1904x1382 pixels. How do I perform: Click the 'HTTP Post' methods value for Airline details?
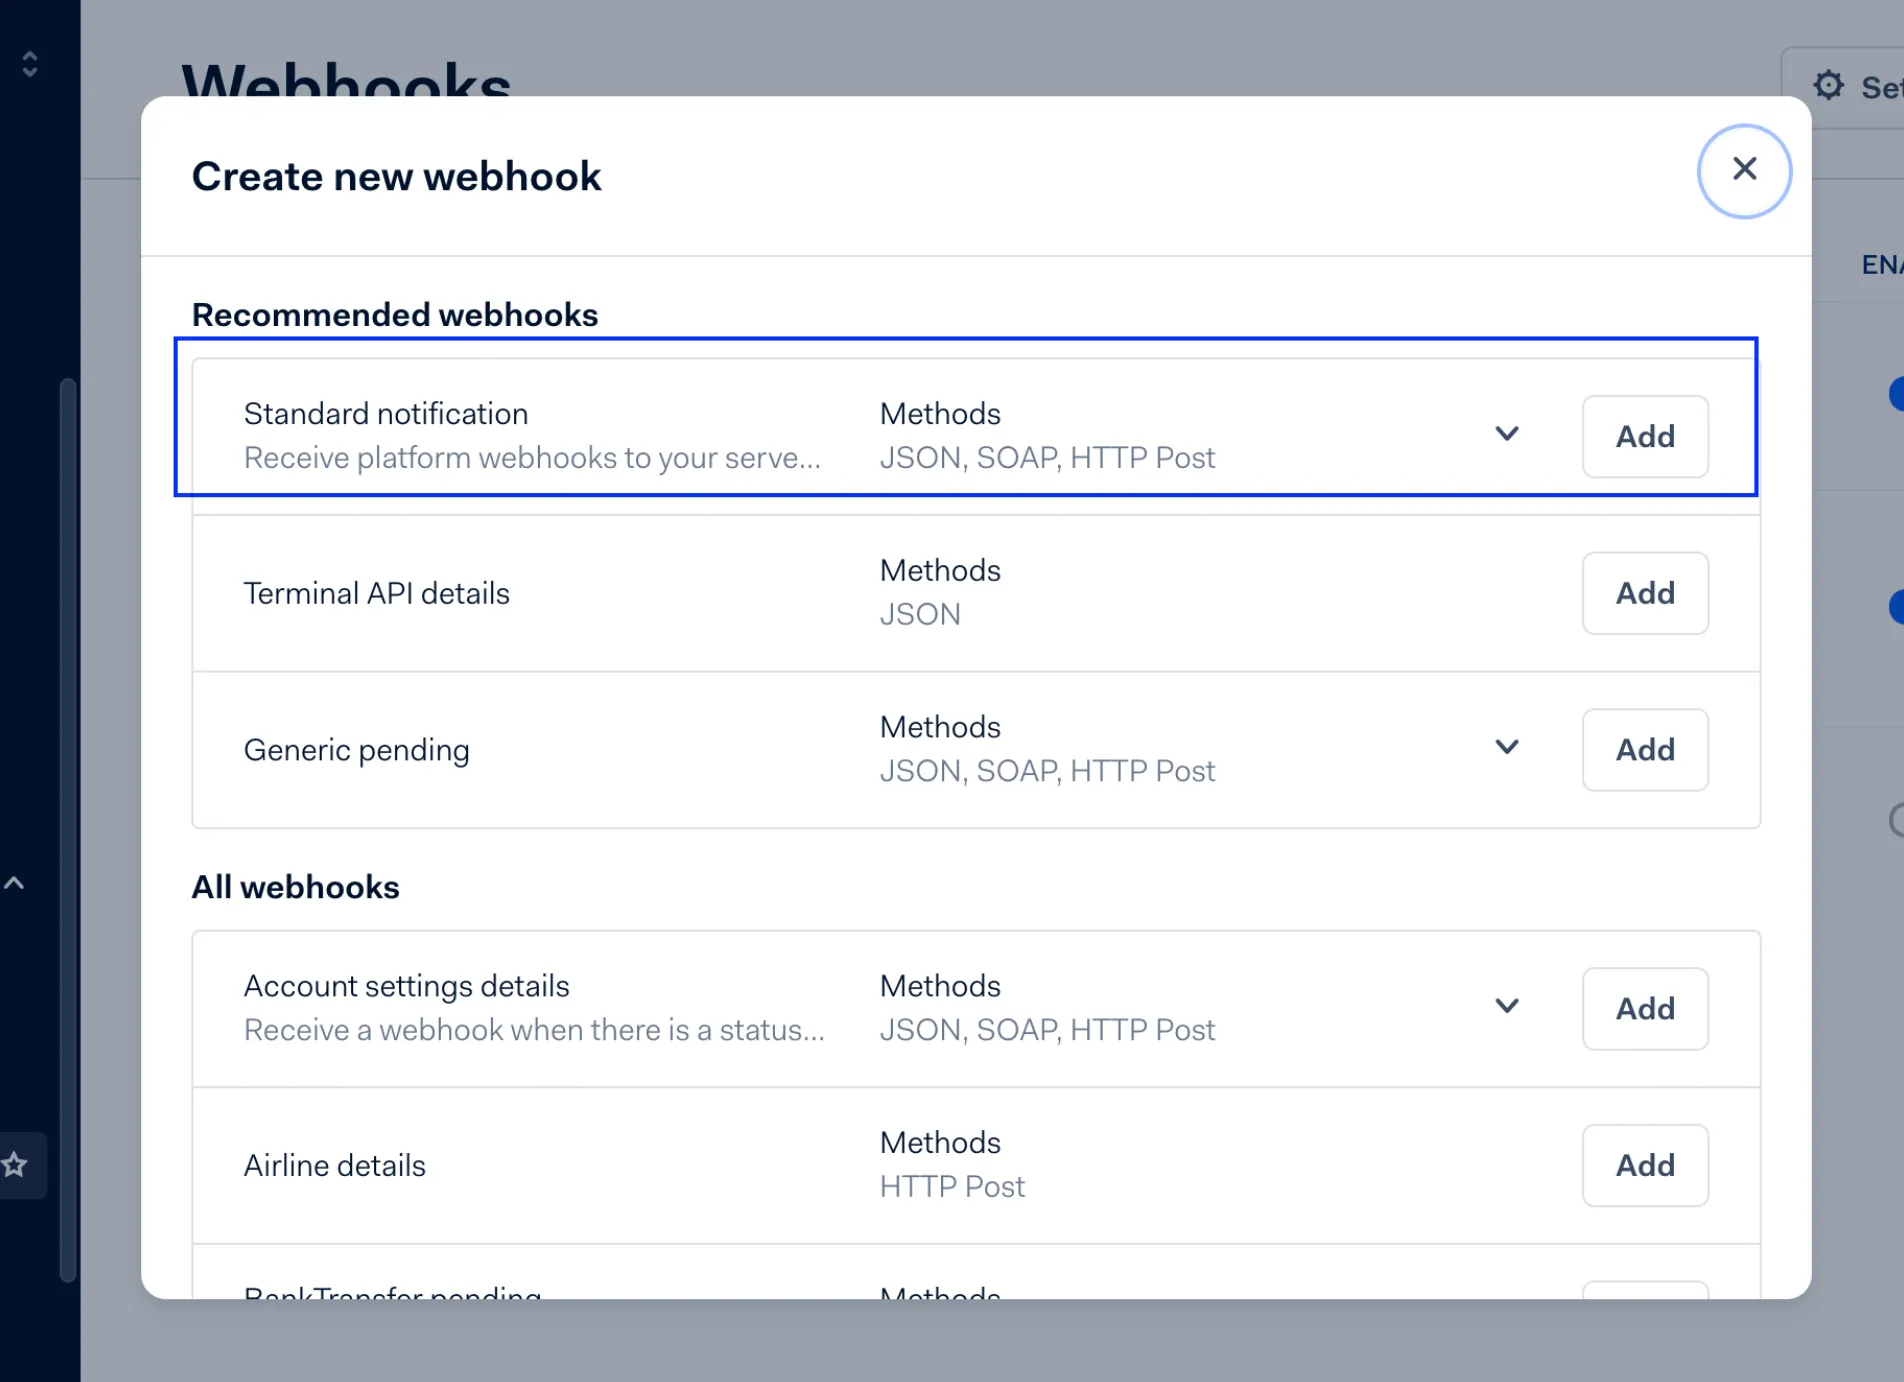pyautogui.click(x=952, y=1186)
